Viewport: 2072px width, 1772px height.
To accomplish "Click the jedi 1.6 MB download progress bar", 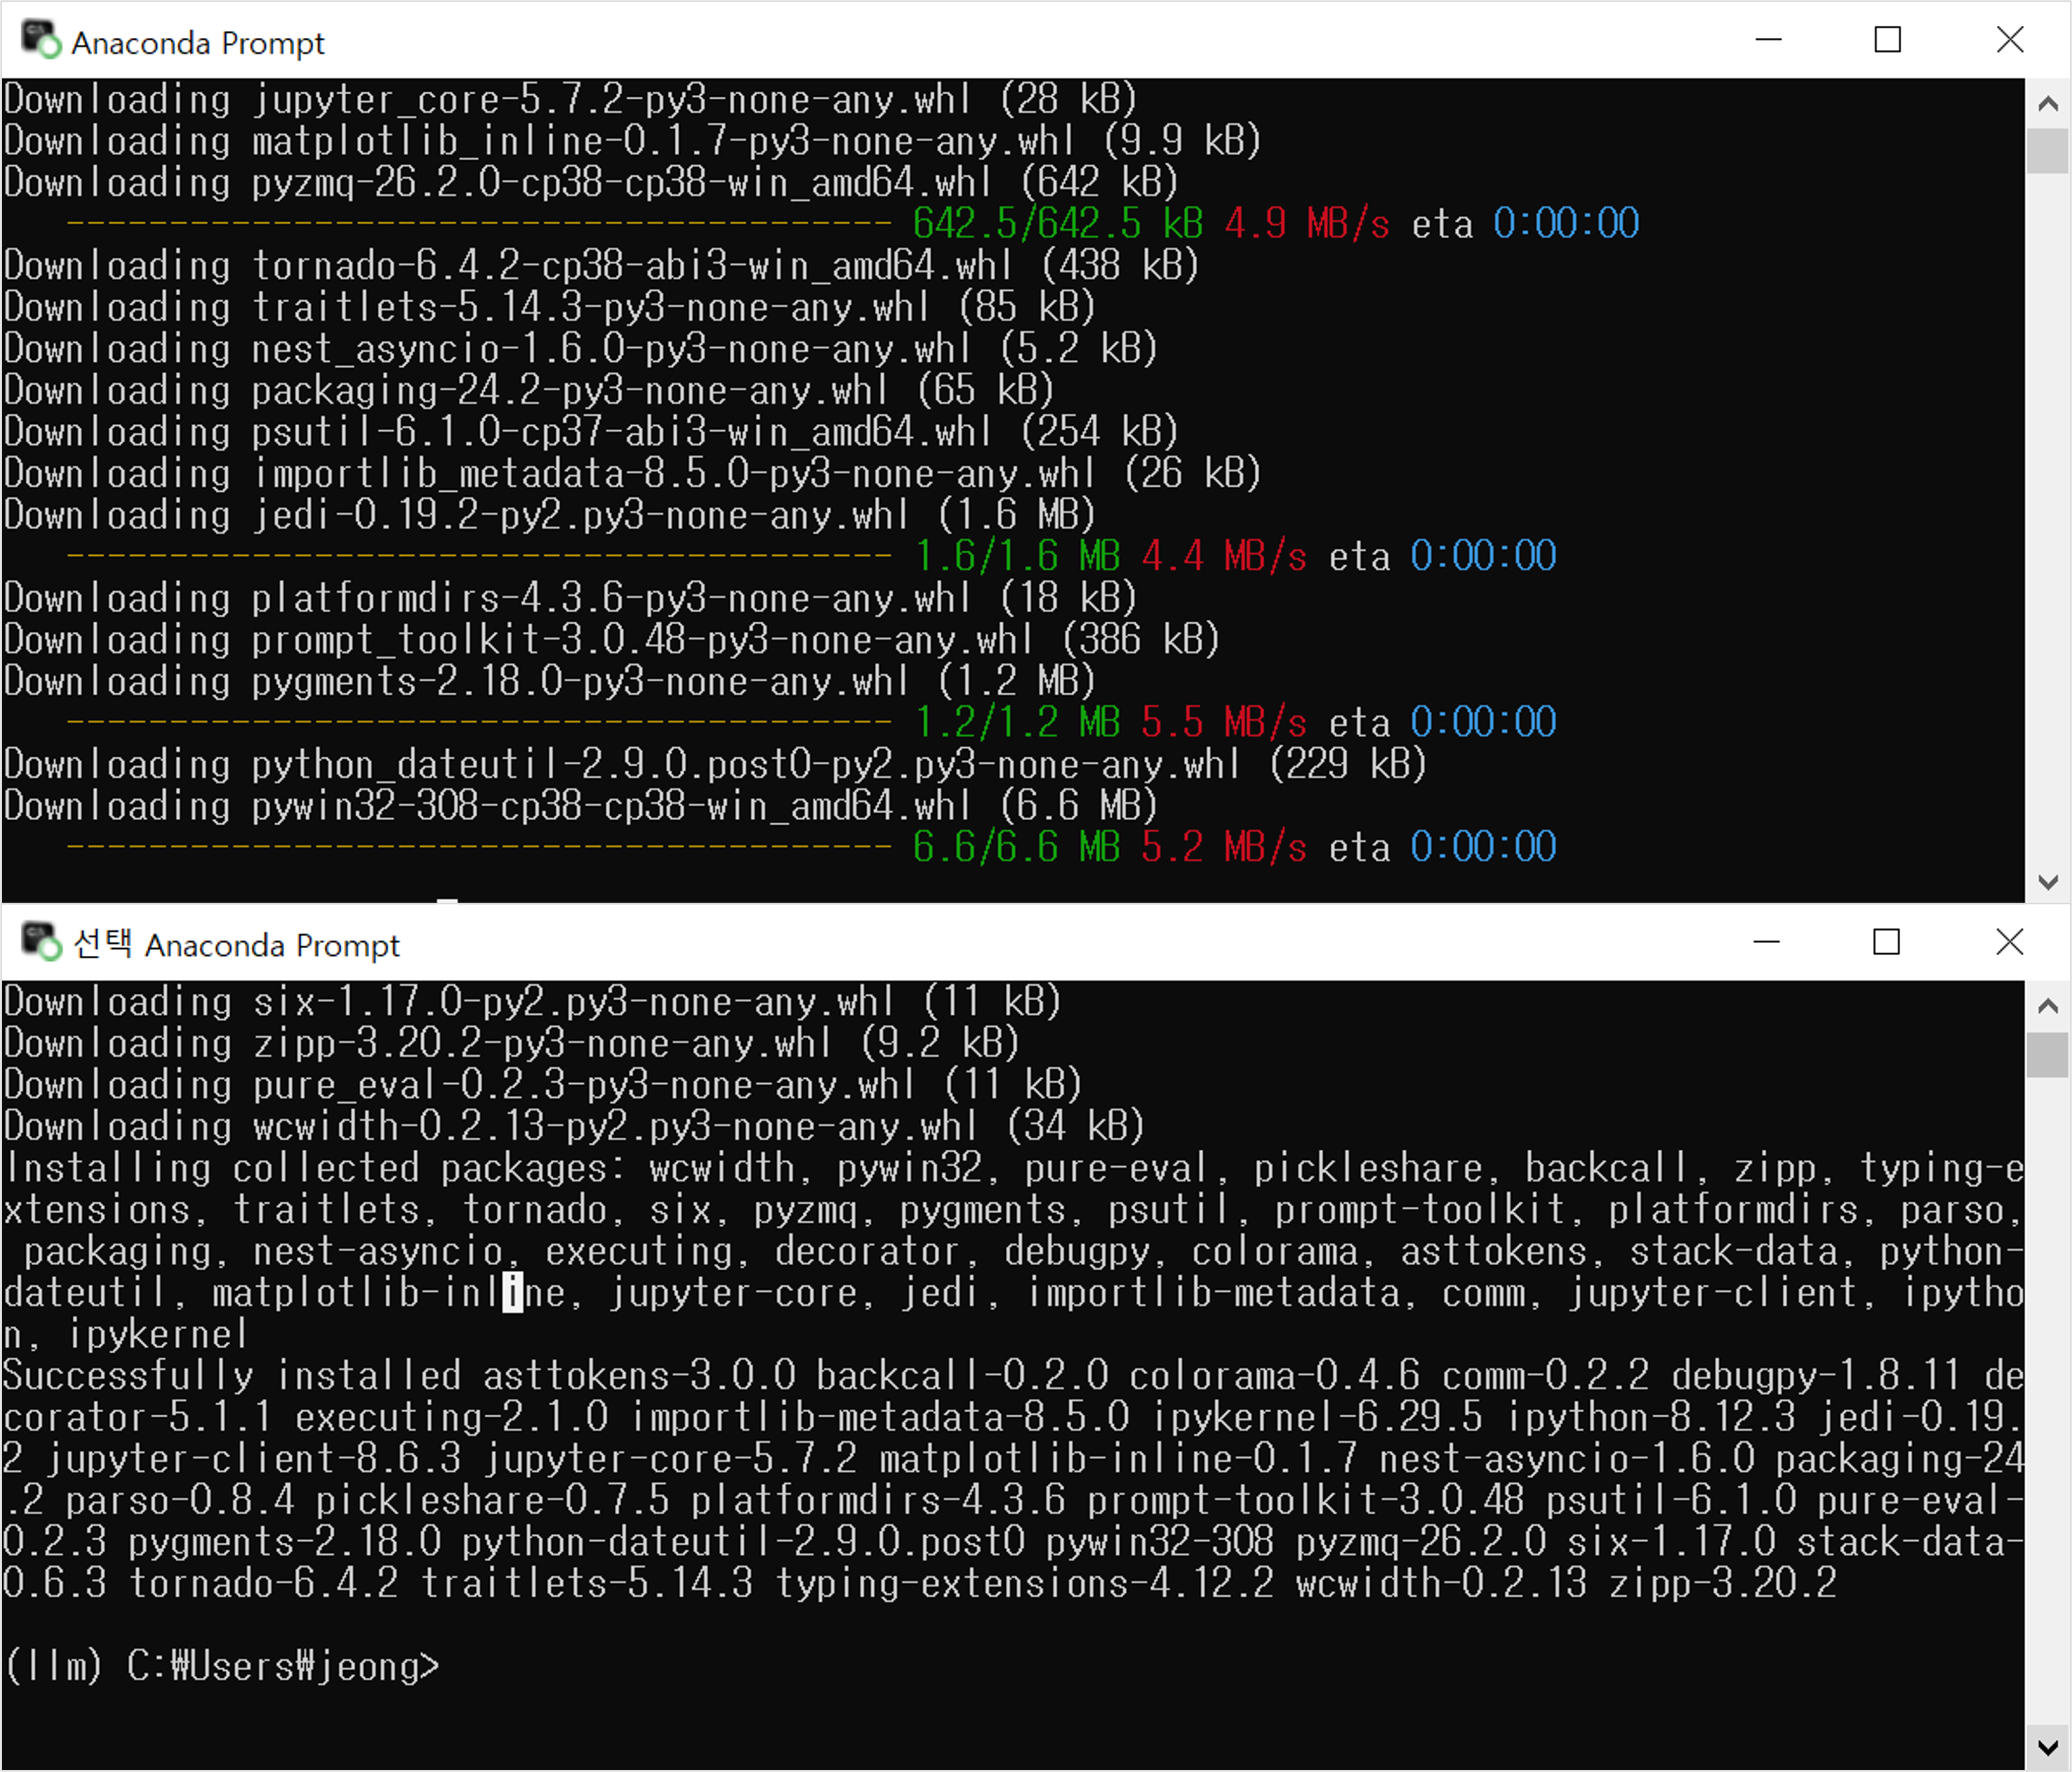I will 478,556.
